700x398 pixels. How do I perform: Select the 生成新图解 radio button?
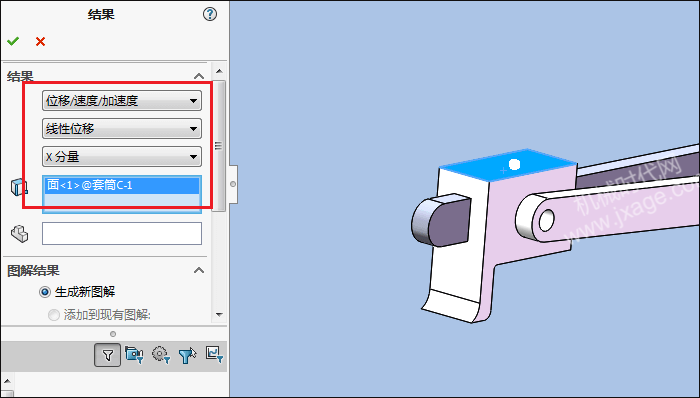(x=45, y=292)
